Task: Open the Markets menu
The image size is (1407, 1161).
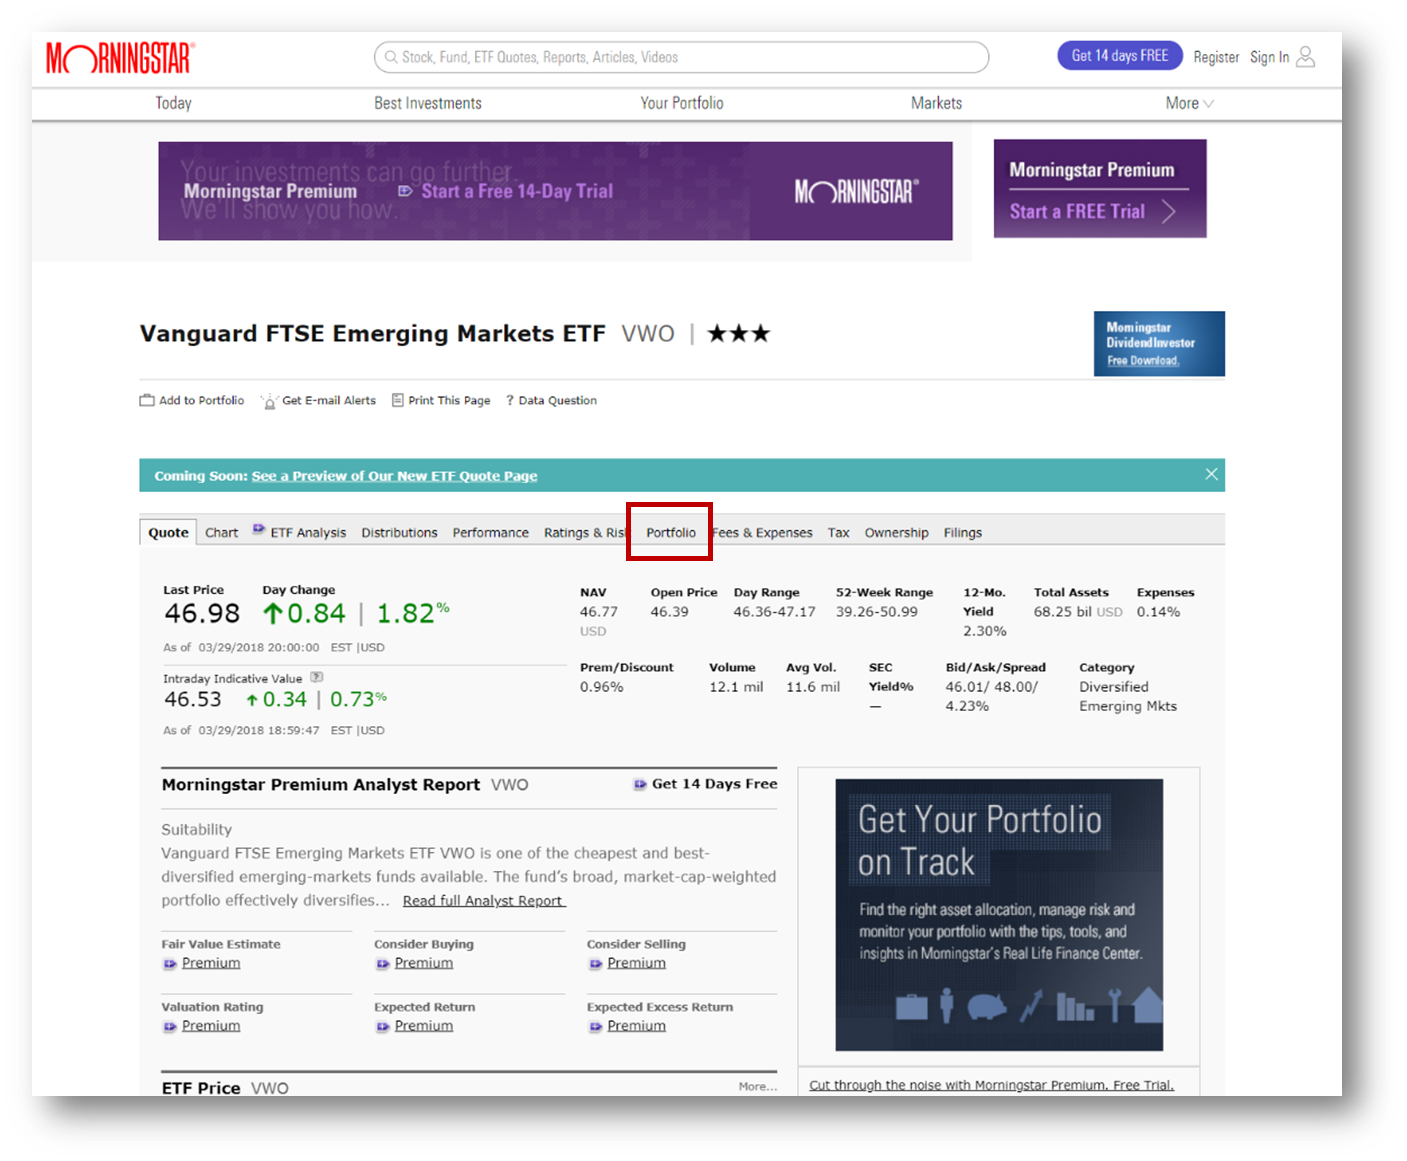Action: [x=936, y=103]
